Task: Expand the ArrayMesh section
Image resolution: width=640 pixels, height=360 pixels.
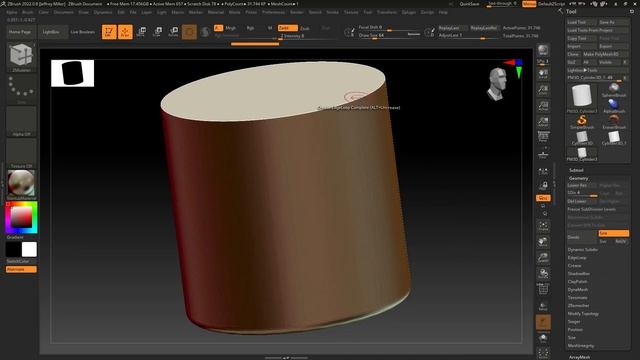Action: tap(579, 357)
